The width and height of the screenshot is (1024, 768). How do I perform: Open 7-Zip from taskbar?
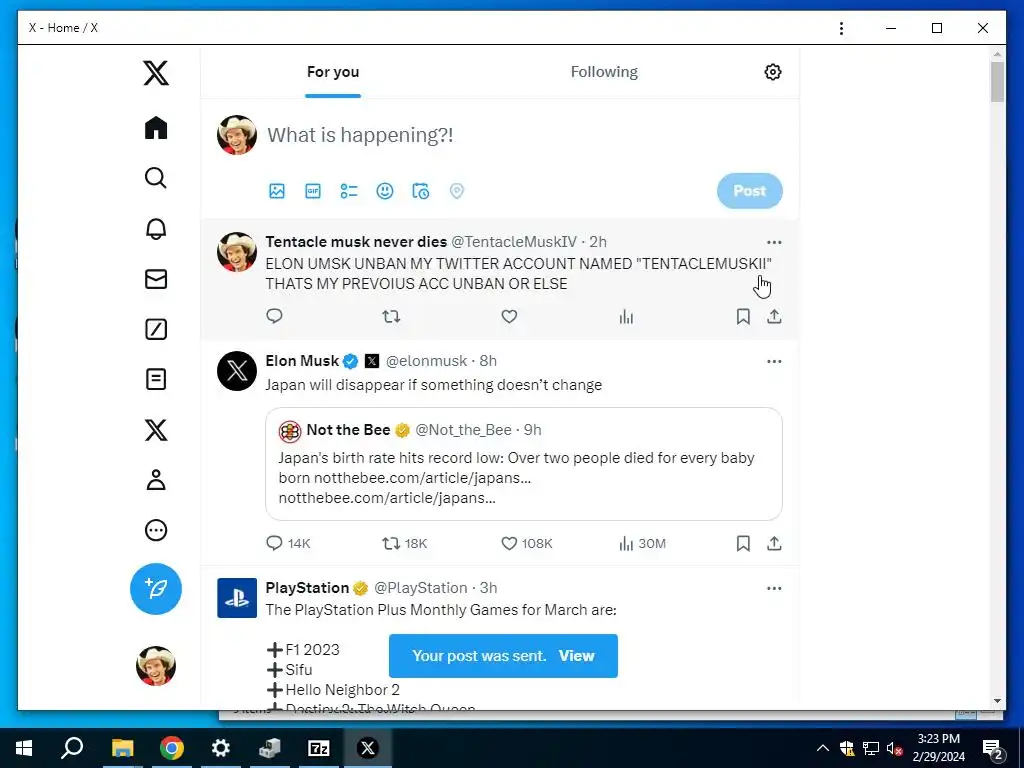[319, 748]
